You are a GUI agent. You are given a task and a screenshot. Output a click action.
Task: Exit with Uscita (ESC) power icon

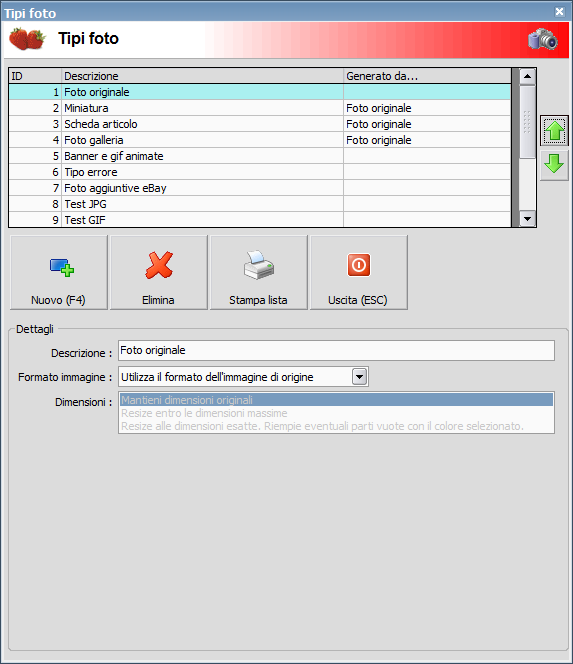click(359, 273)
